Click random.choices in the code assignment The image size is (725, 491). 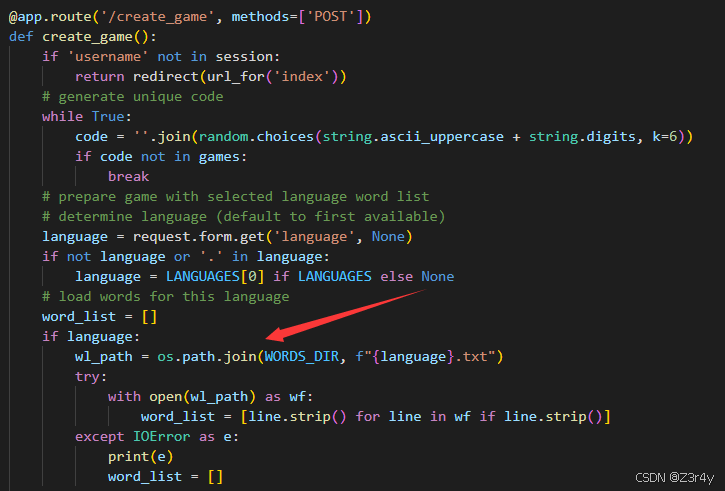256,136
